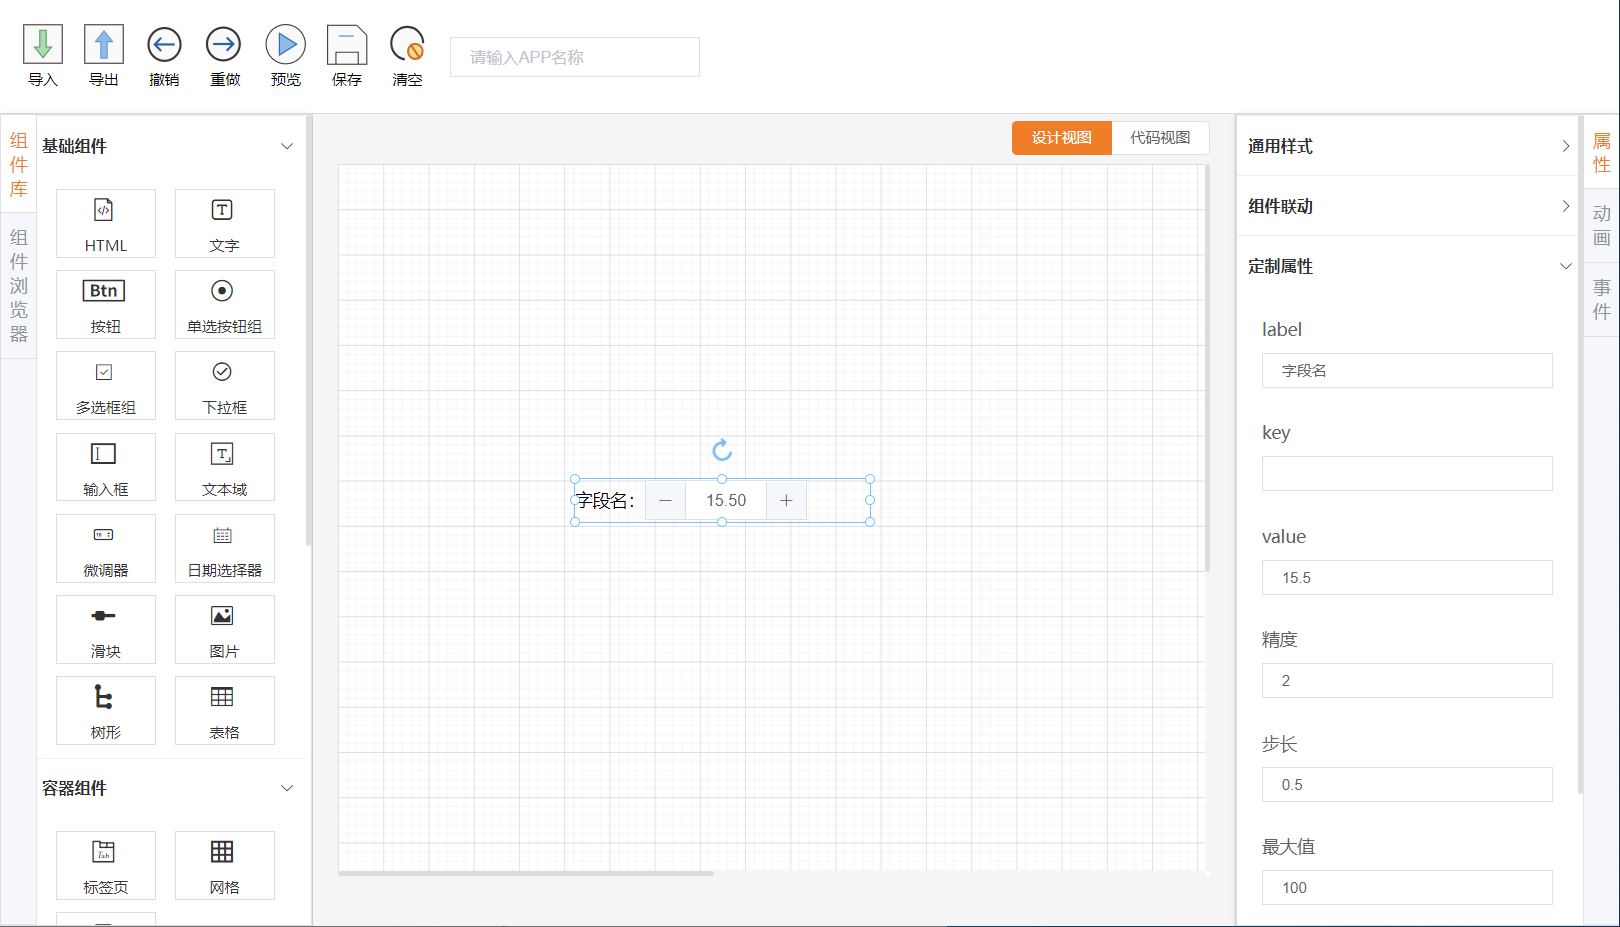This screenshot has height=927, width=1620.
Task: Pick the 滑块 slider component
Action: pyautogui.click(x=106, y=629)
